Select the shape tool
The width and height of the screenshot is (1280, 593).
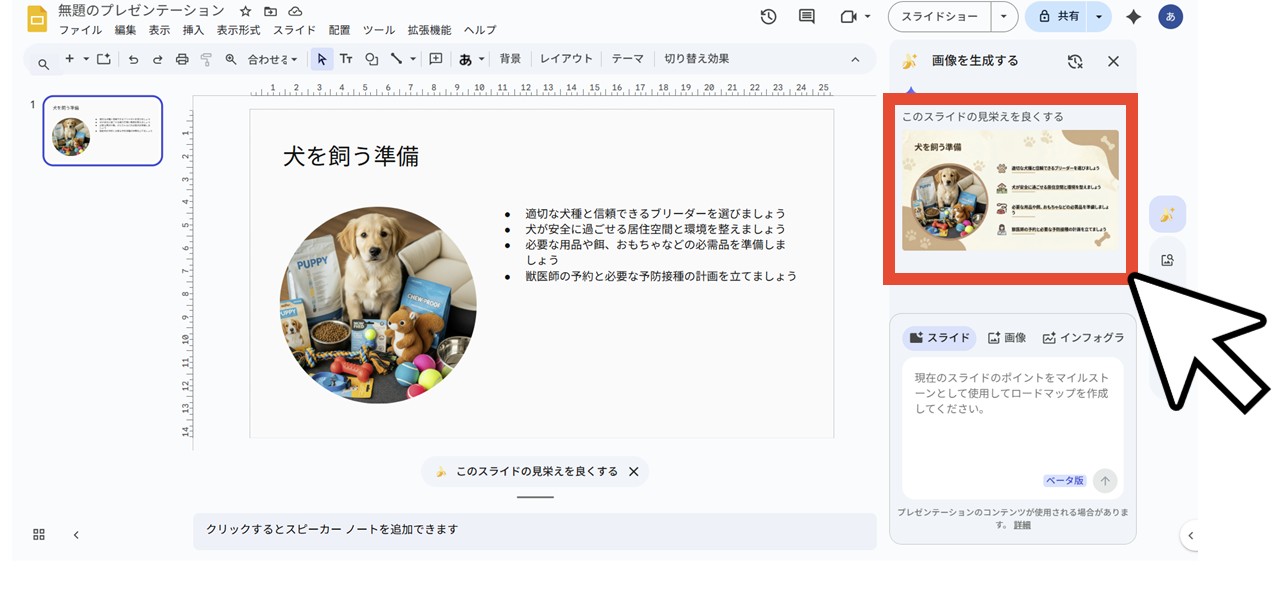tap(373, 59)
